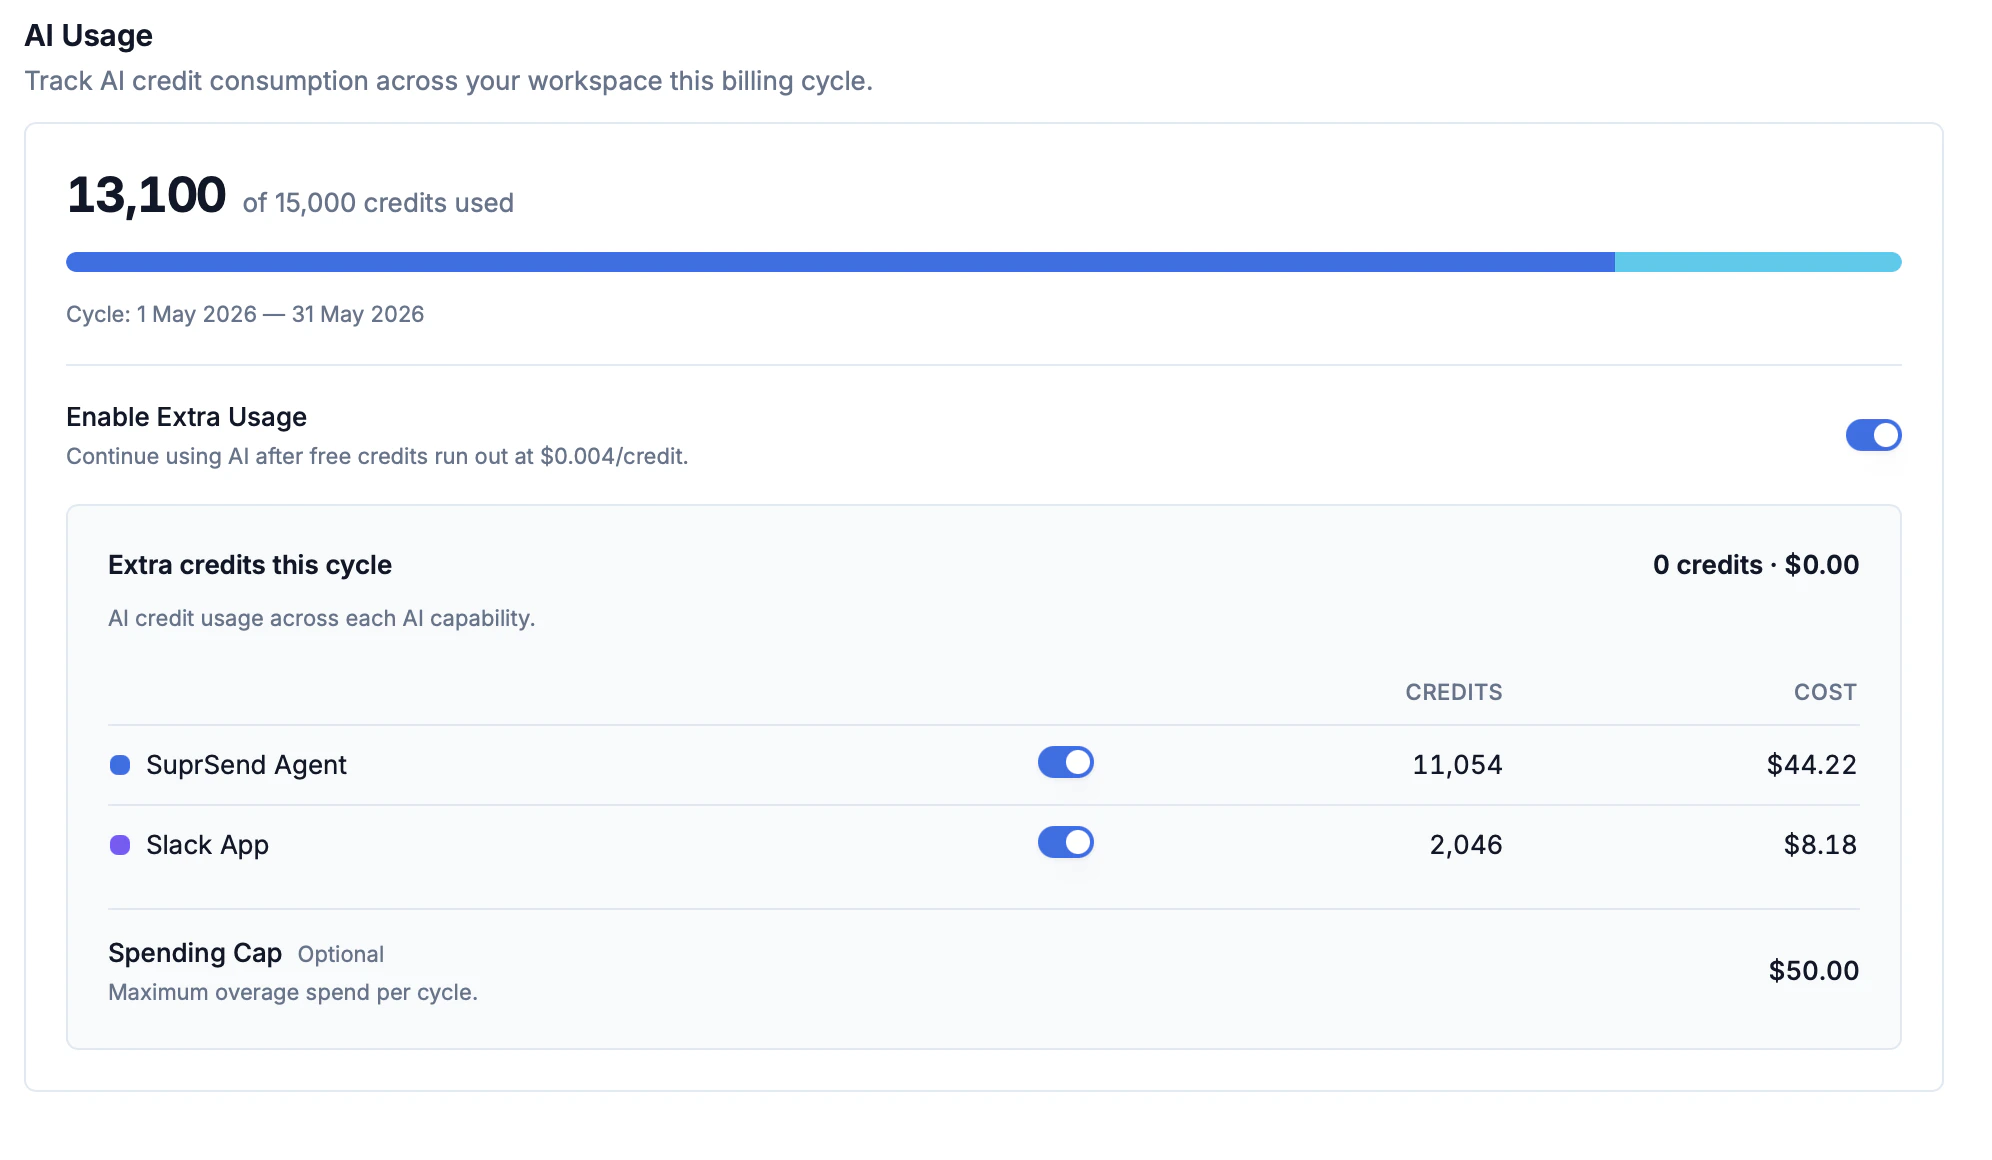This screenshot has height=1160, width=1992.
Task: Click the "Track AI credit consumption" subtitle
Action: tap(448, 81)
